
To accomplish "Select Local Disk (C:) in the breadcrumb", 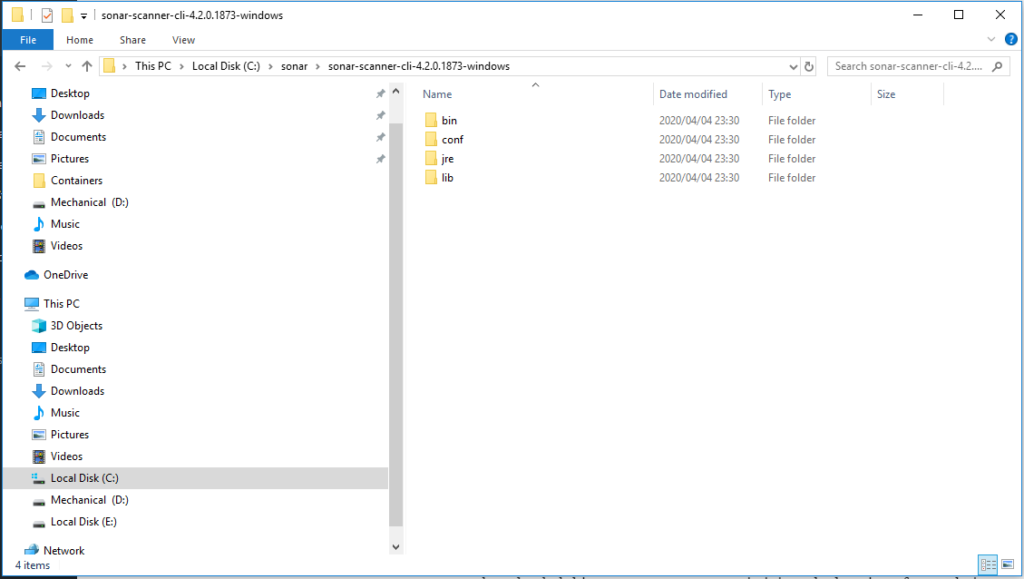I will [x=226, y=66].
